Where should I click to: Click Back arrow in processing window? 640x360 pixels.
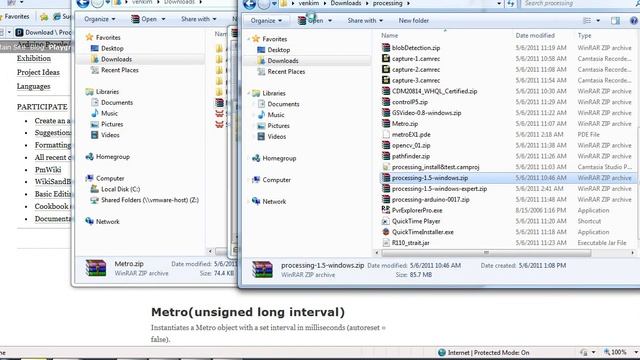[249, 4]
